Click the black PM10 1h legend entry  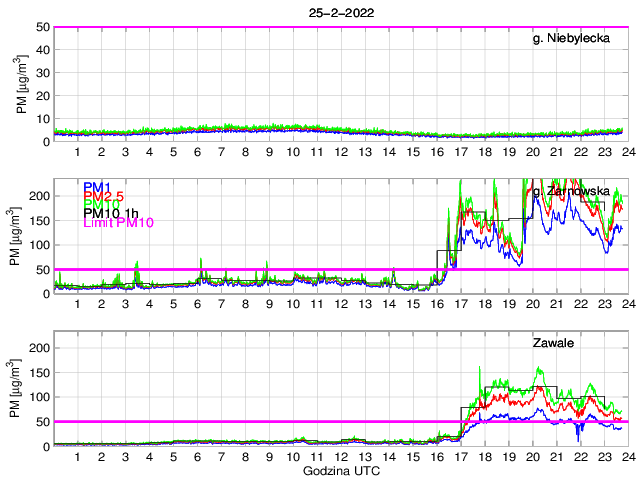pos(110,213)
